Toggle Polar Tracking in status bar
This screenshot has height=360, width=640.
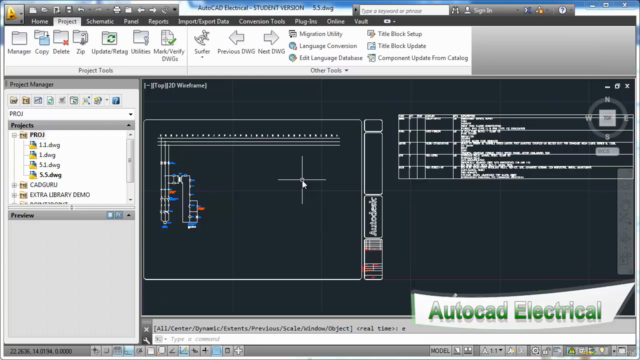coord(139,351)
